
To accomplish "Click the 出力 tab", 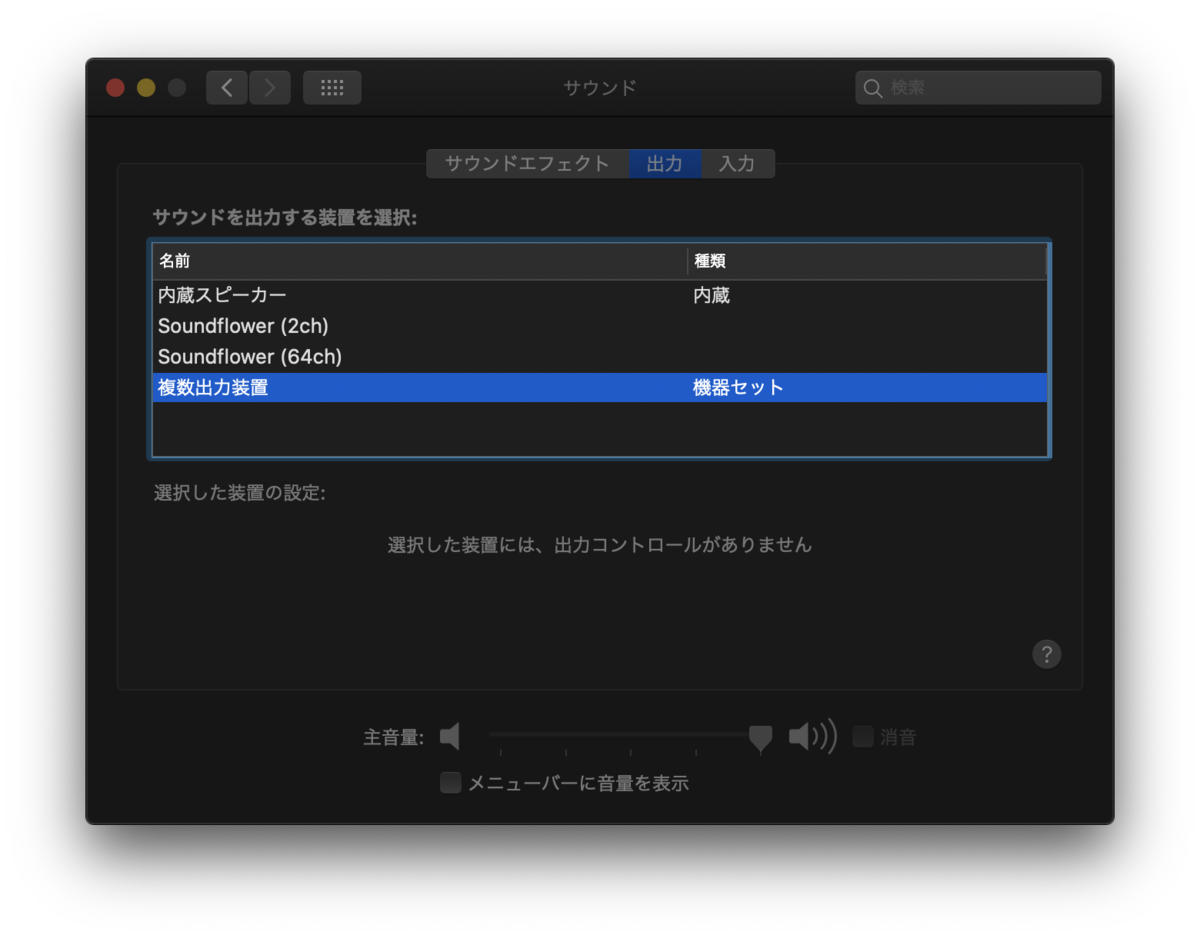I will 665,163.
